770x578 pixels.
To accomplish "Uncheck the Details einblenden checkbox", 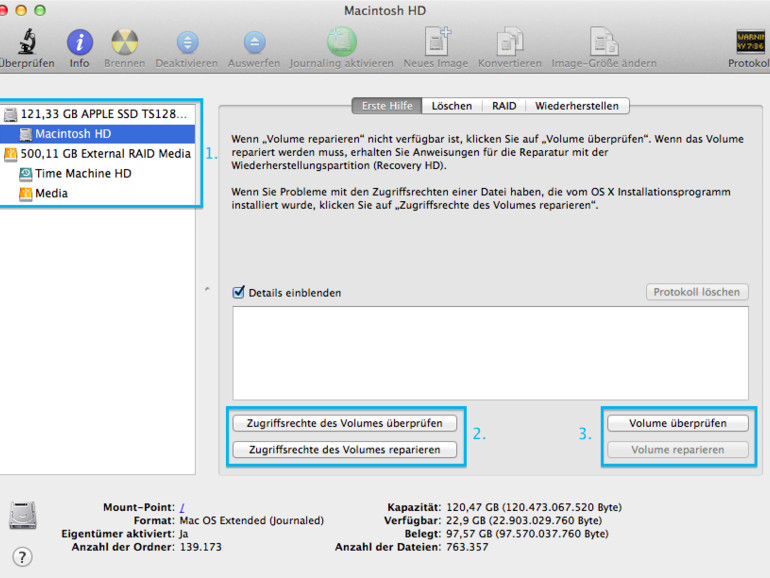I will (x=239, y=292).
